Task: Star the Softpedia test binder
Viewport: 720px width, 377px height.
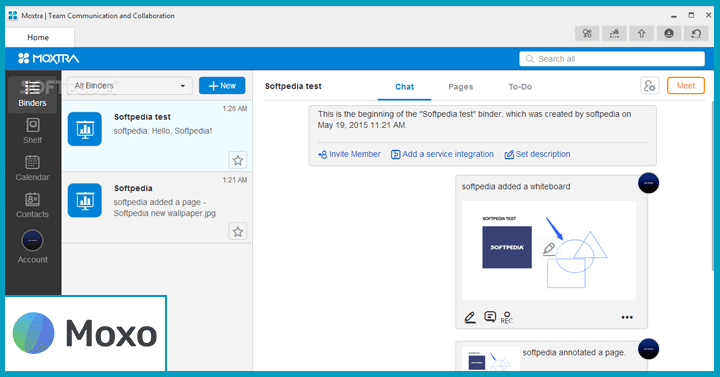Action: (x=237, y=160)
